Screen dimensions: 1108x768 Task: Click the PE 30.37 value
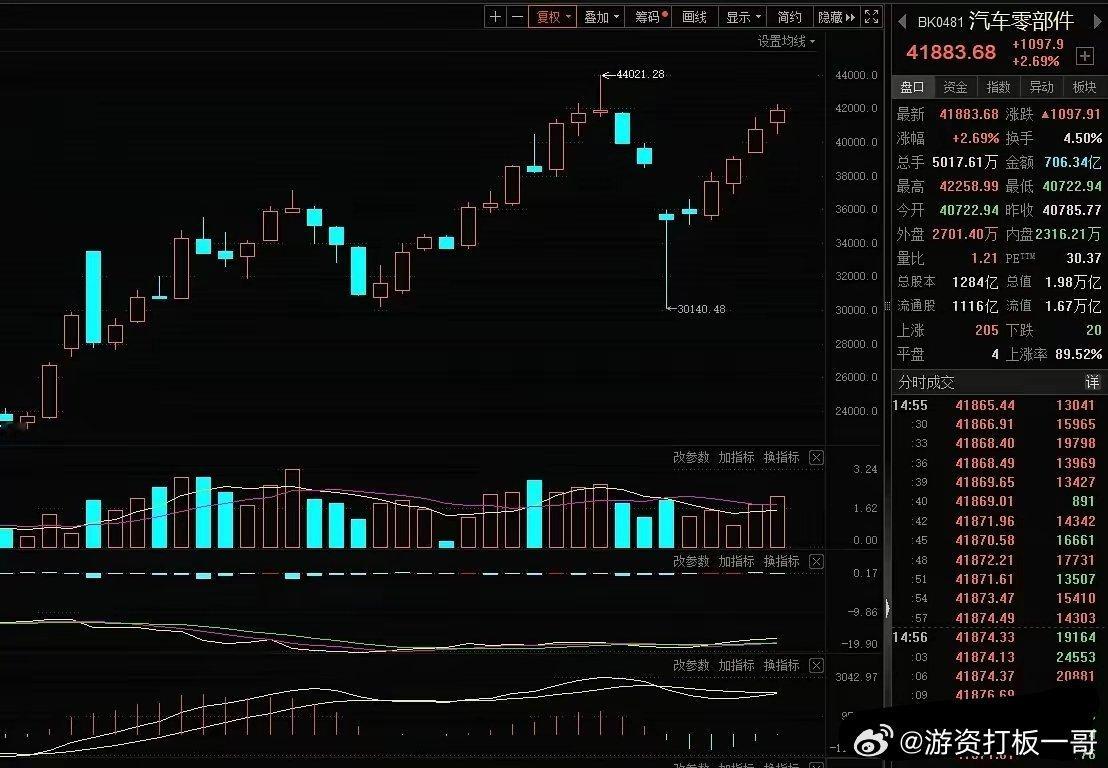coord(1084,258)
